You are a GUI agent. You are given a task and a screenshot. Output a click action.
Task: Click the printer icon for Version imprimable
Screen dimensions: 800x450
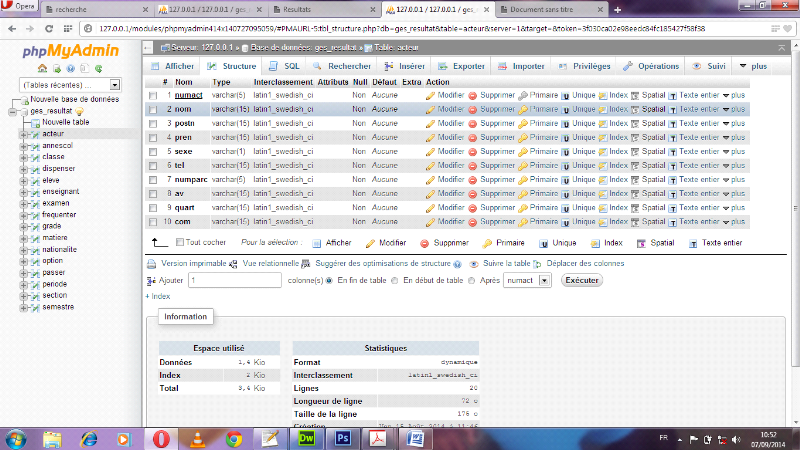(152, 264)
